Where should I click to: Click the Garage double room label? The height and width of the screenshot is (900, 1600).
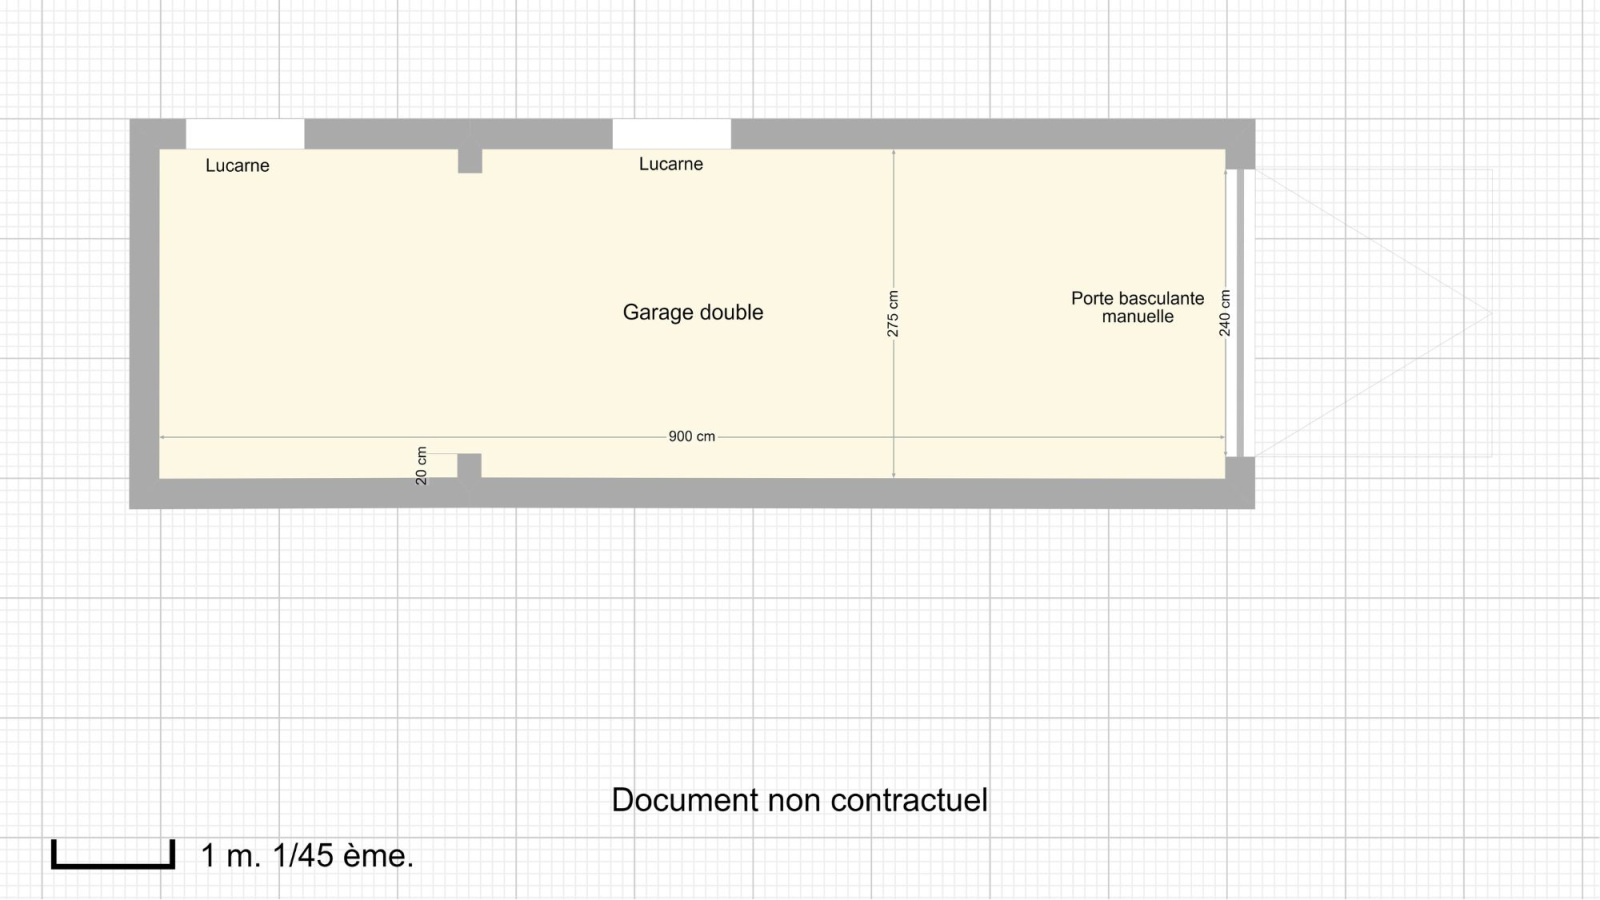pyautogui.click(x=692, y=313)
